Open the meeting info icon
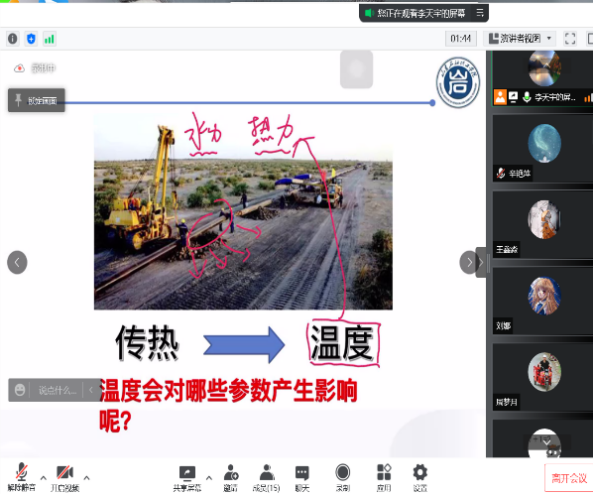This screenshot has width=593, height=494. tap(12, 39)
